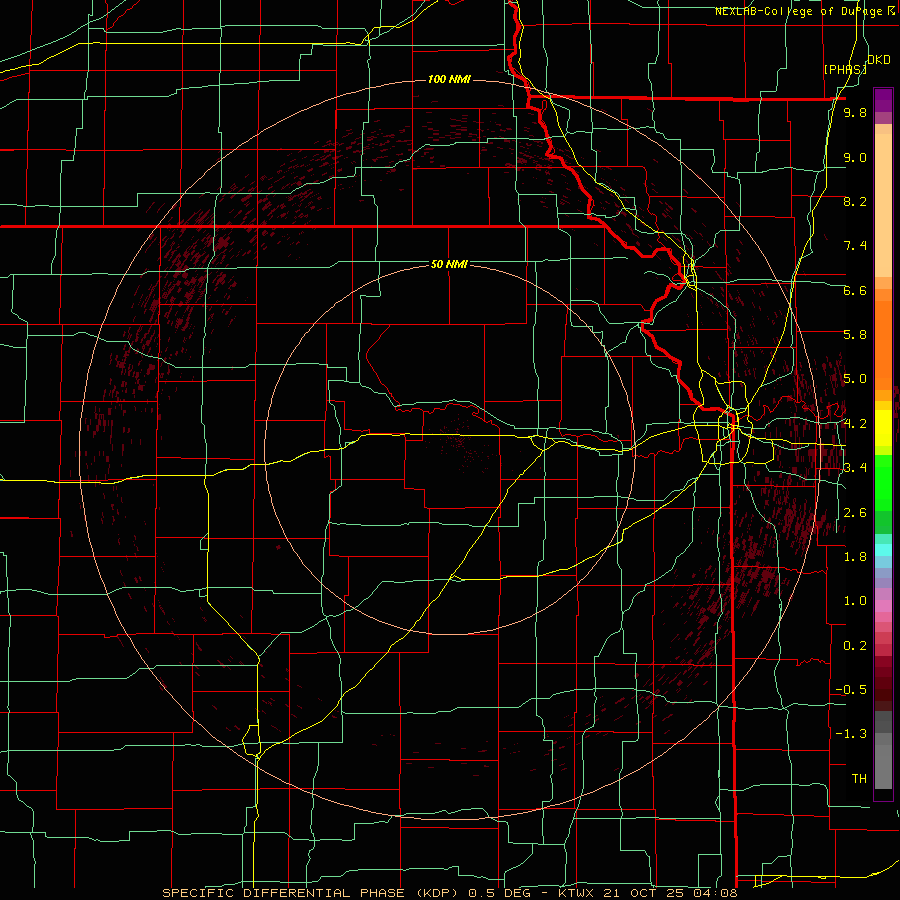Click the 5.0 value on the KDP scale
Viewport: 900px width, 900px height.
point(855,379)
